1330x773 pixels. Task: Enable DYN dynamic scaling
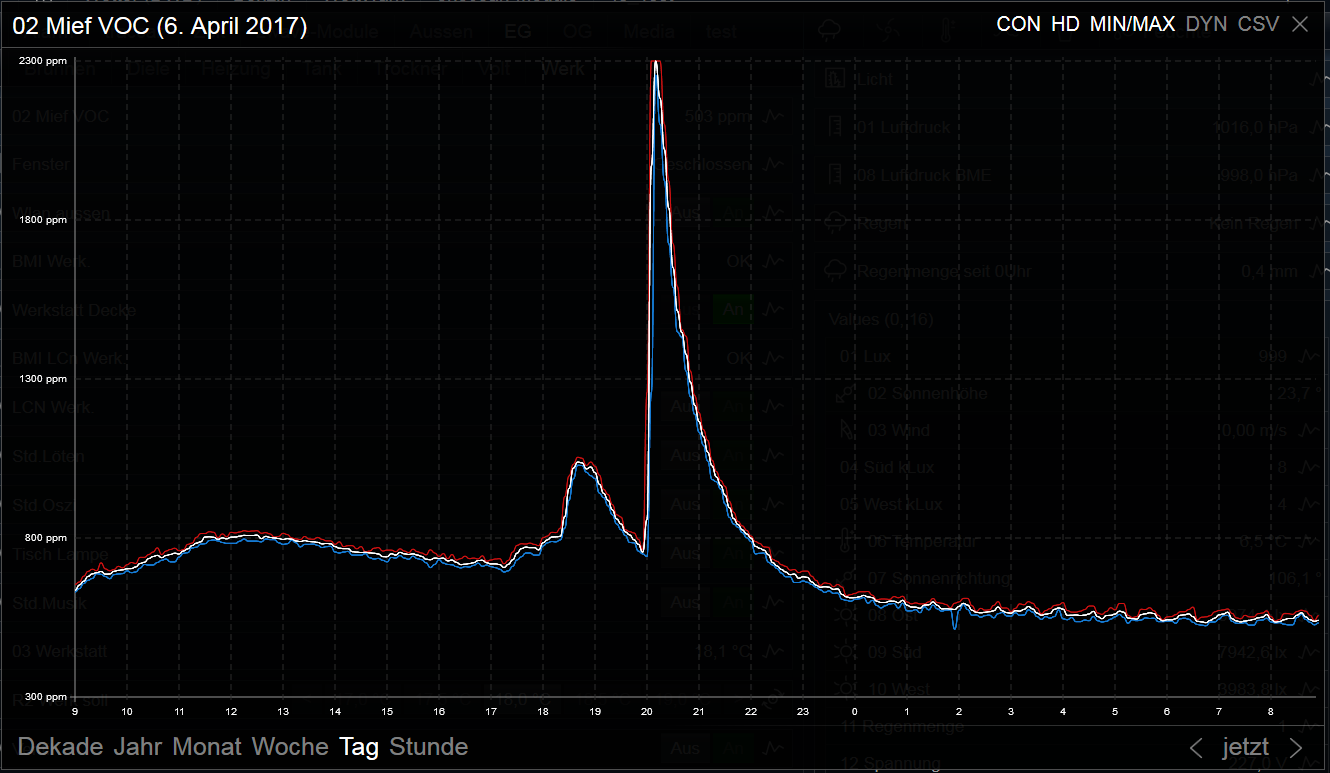pyautogui.click(x=1206, y=24)
